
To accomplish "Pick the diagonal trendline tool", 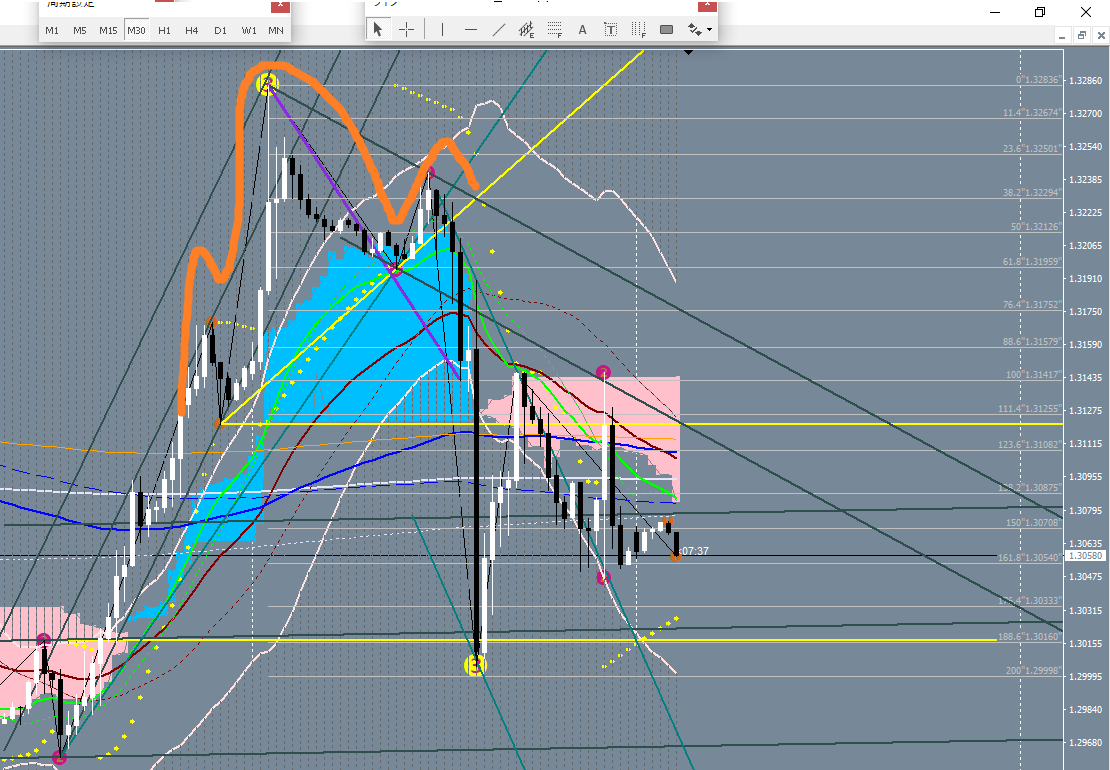I will tap(499, 30).
